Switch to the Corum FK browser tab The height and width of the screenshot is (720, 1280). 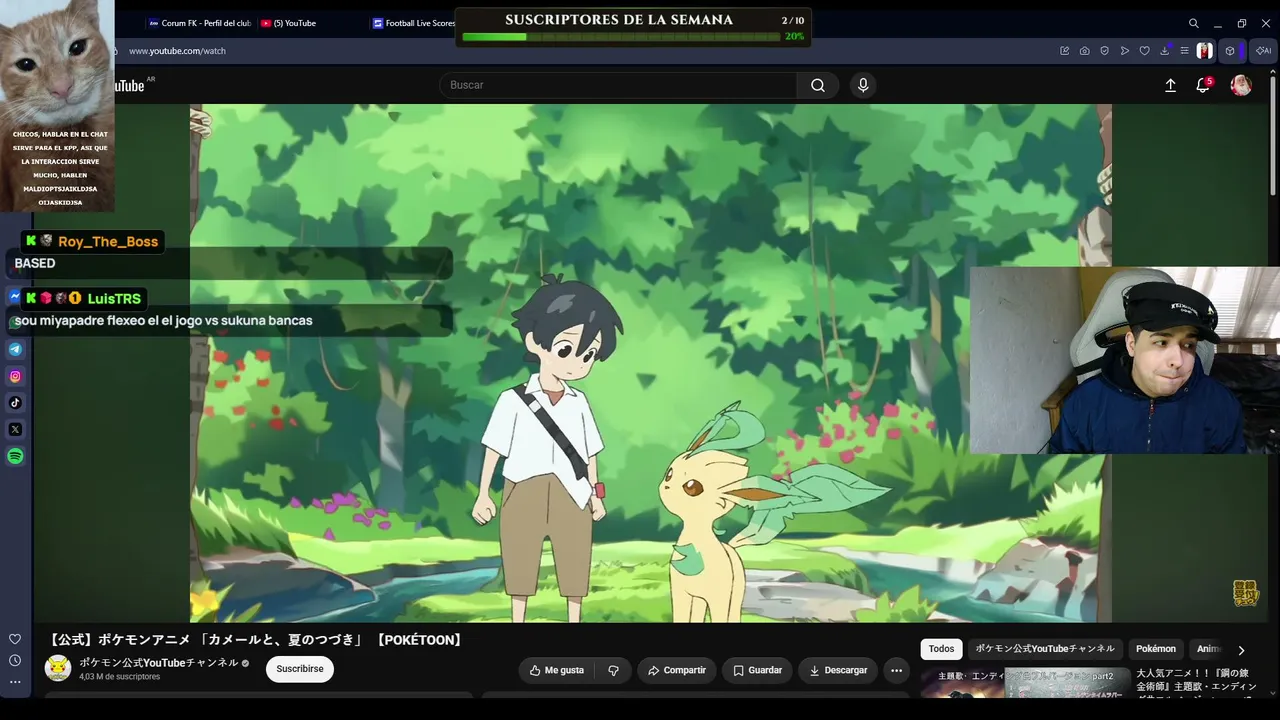198,23
